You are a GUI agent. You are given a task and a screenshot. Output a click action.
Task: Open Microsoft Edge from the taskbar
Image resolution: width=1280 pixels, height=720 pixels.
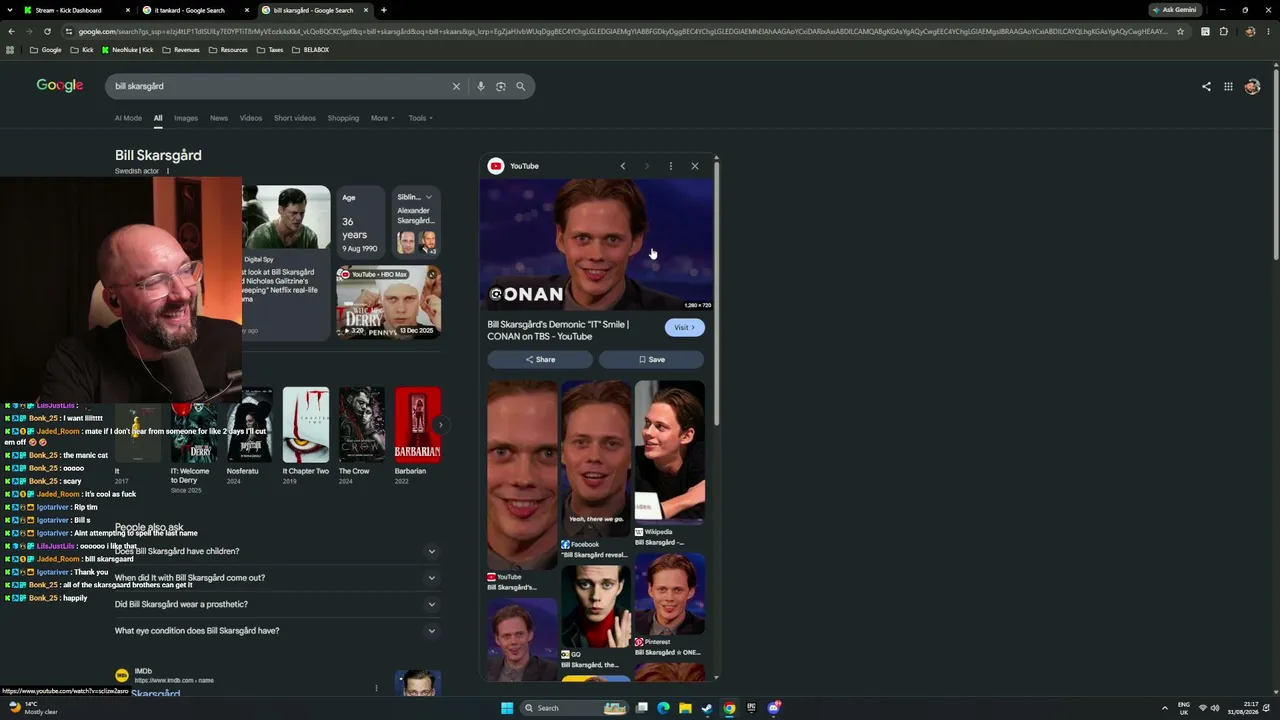tap(663, 708)
